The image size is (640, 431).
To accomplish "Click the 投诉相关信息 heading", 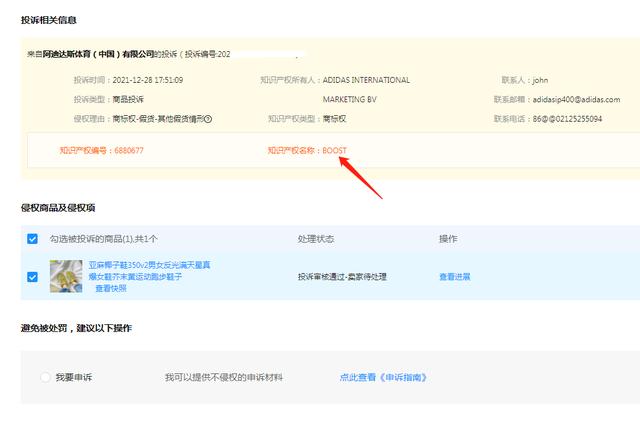I will click(x=49, y=20).
